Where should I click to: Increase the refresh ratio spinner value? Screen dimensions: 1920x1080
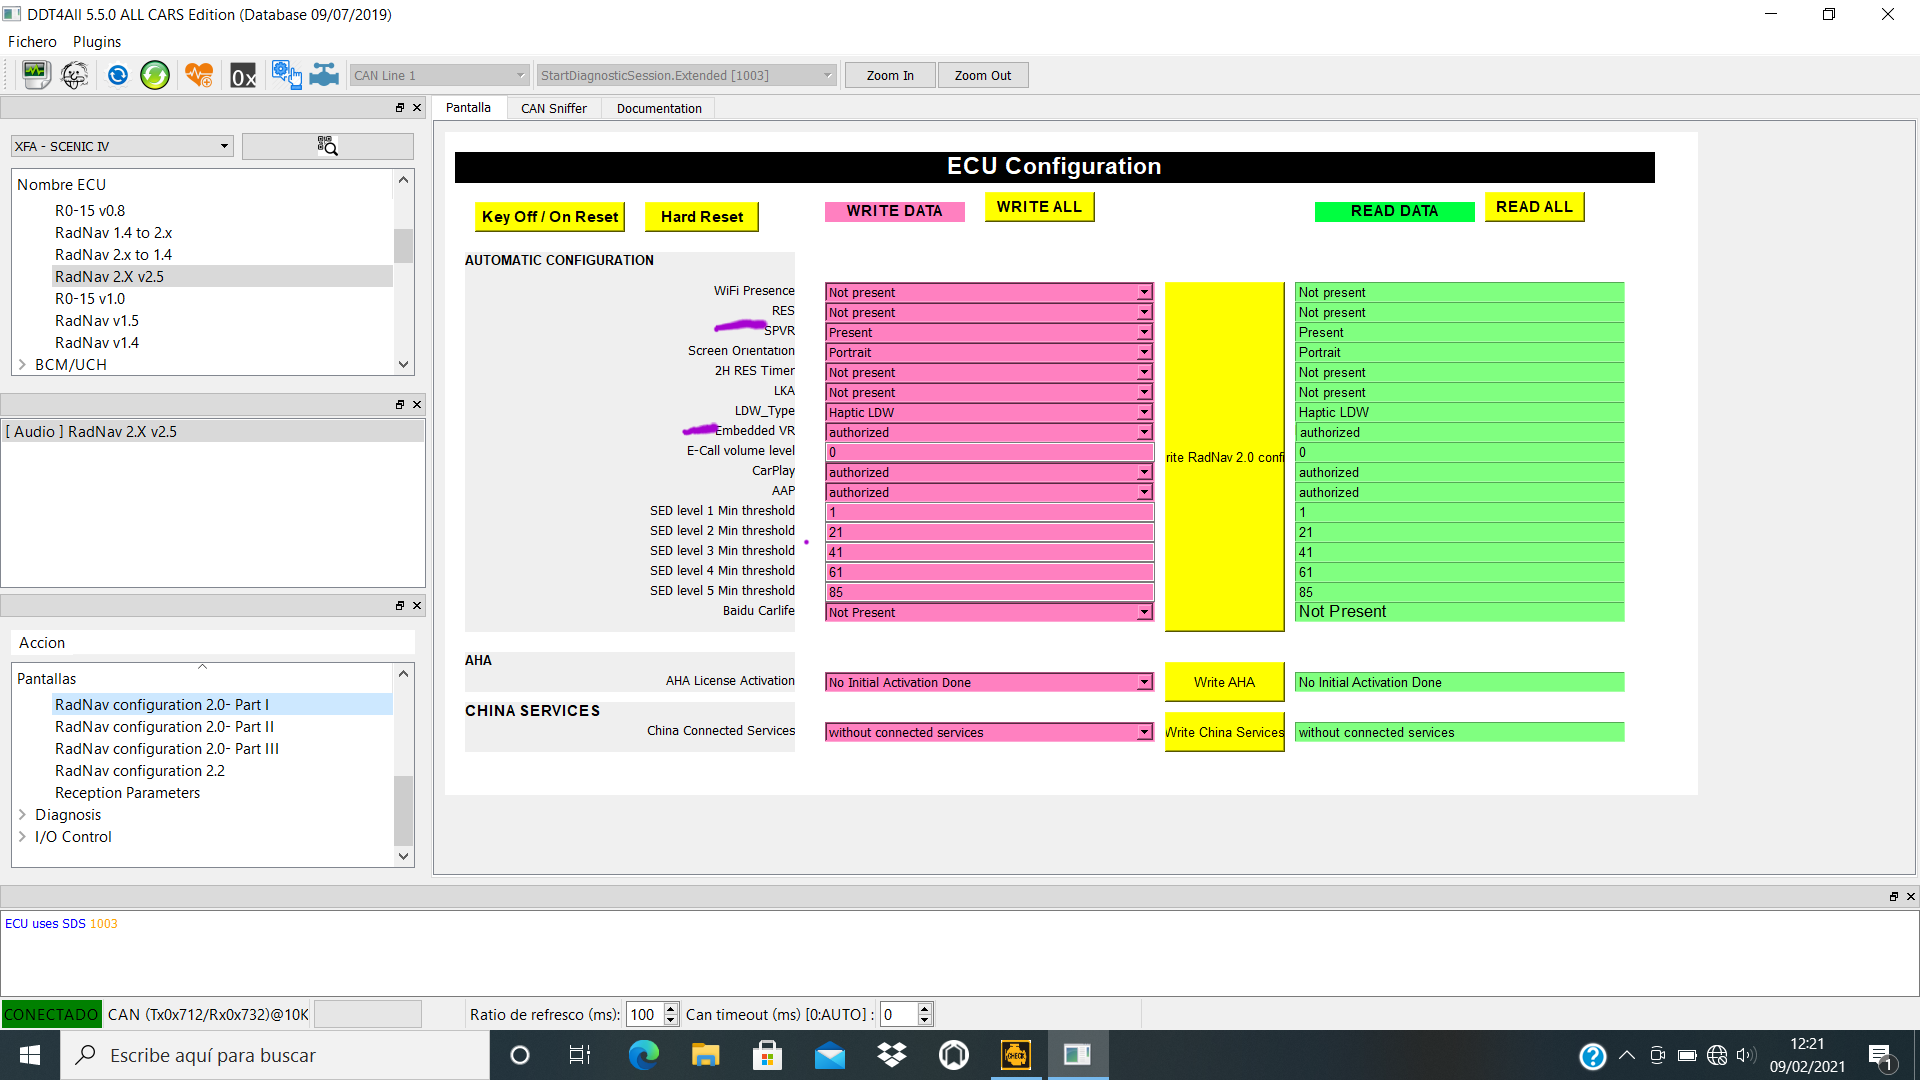pos(671,1008)
